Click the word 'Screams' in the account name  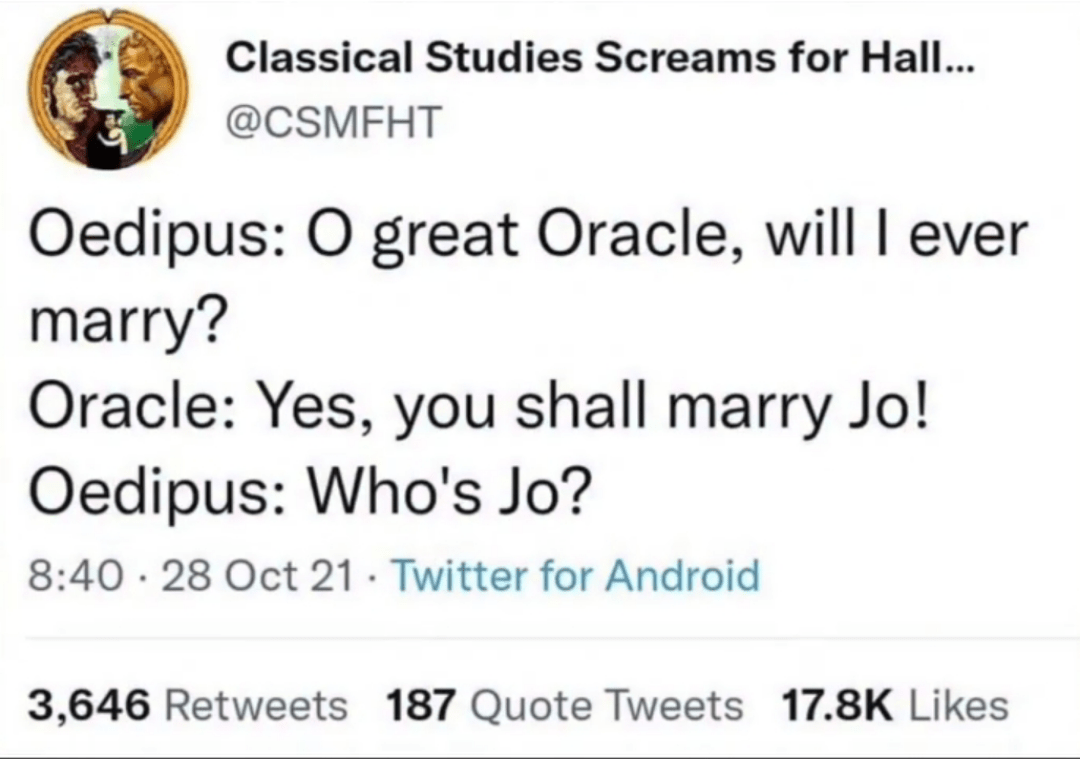[x=685, y=58]
